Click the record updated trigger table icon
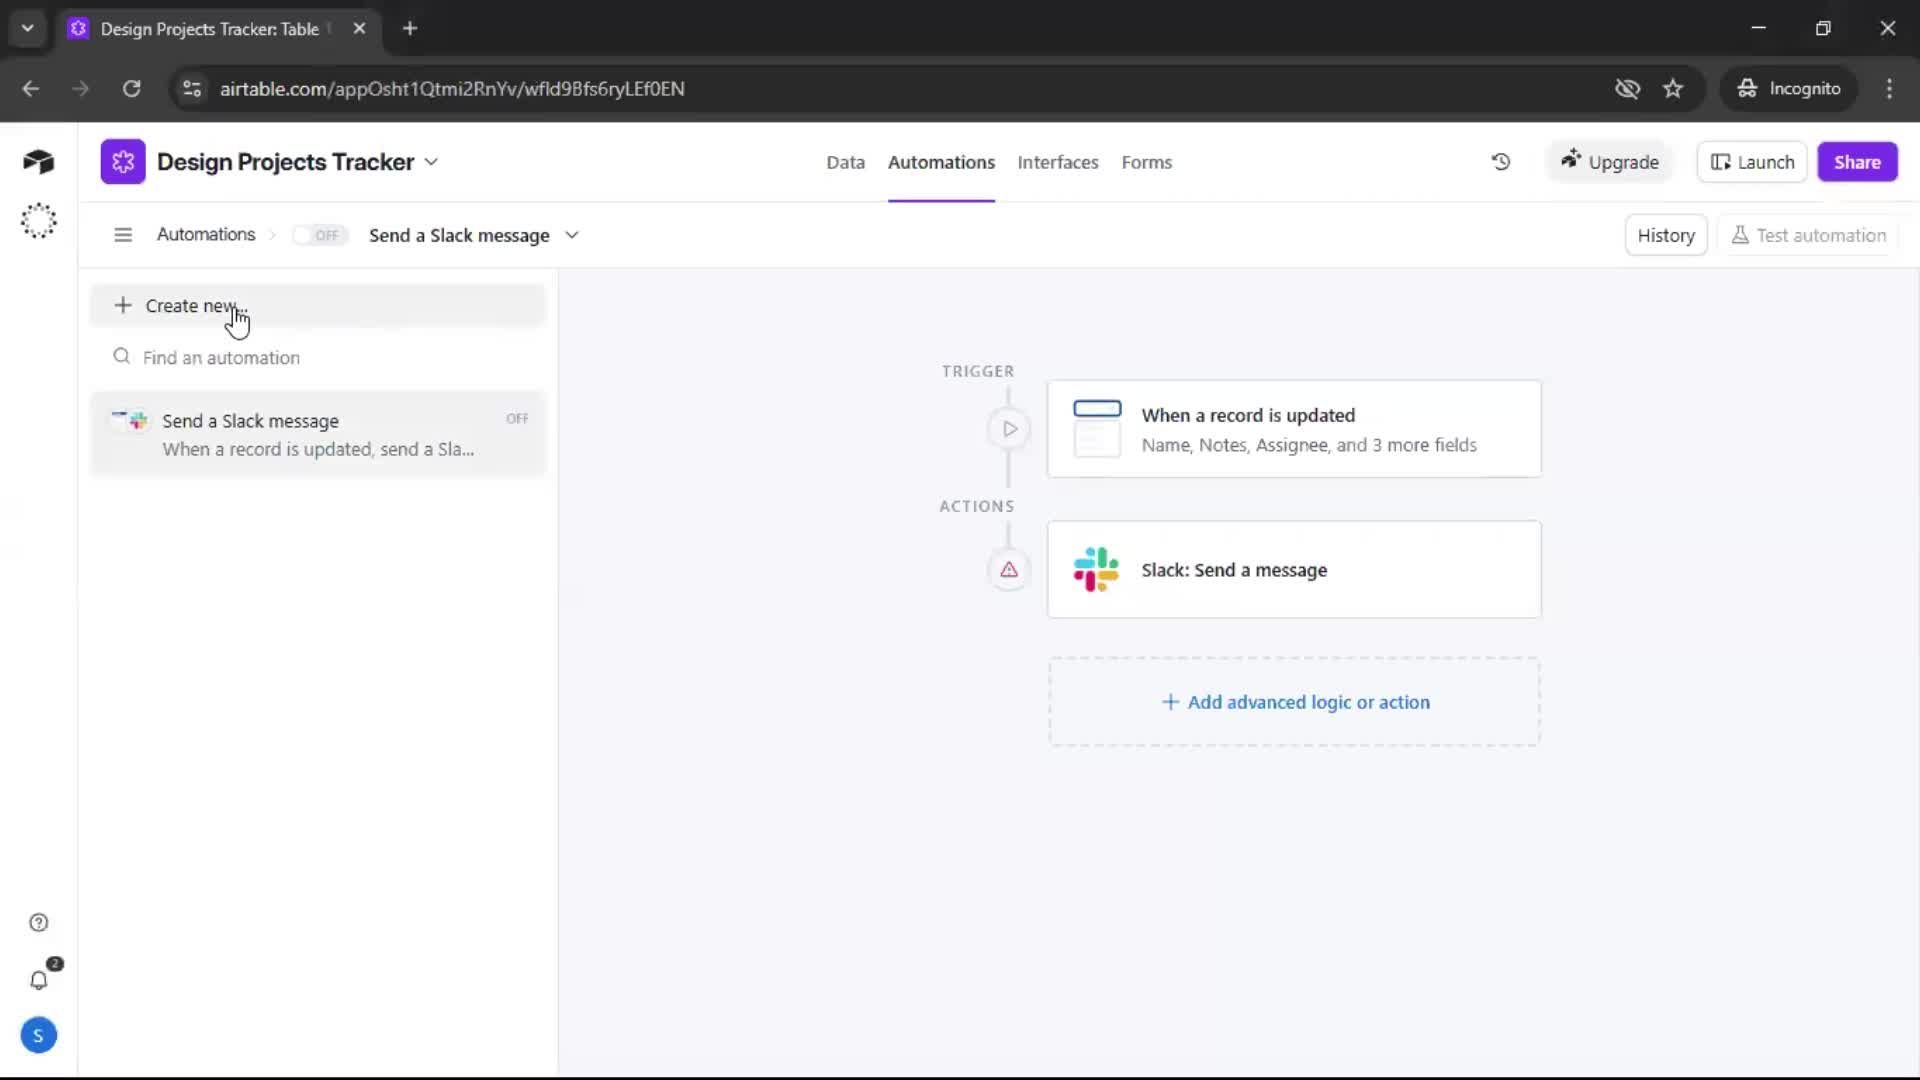Screen dimensions: 1920x1080 (x=1097, y=429)
